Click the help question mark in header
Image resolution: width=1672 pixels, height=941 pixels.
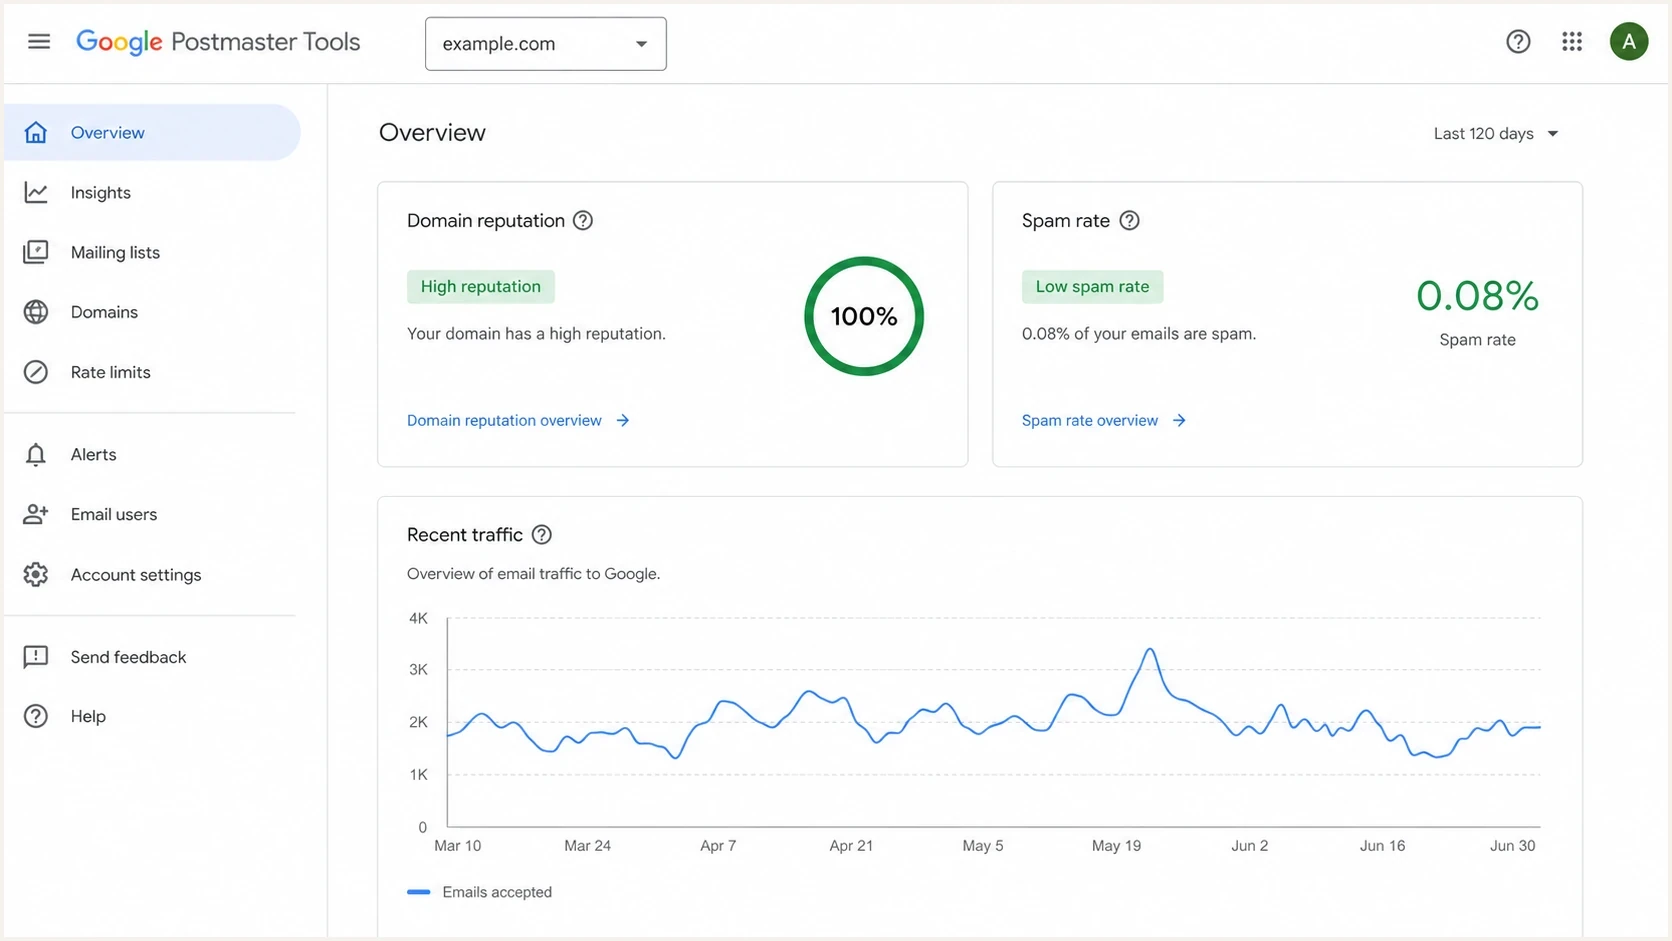pyautogui.click(x=1518, y=42)
